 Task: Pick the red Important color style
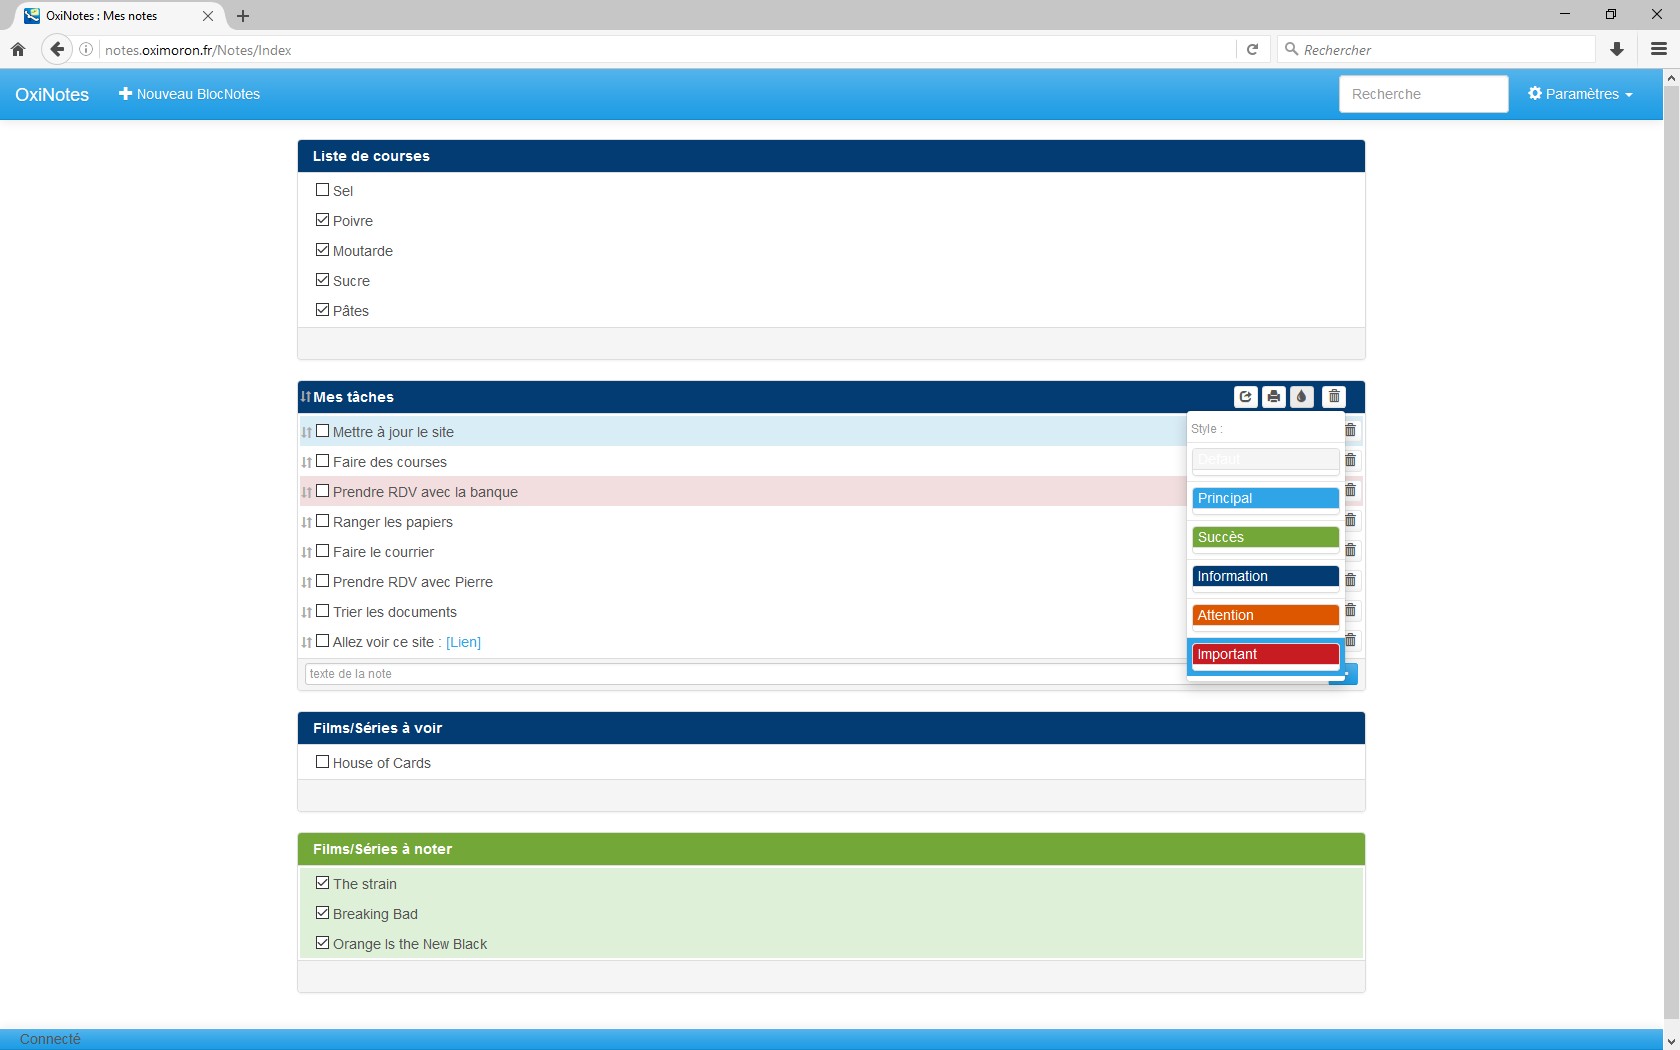pyautogui.click(x=1265, y=654)
